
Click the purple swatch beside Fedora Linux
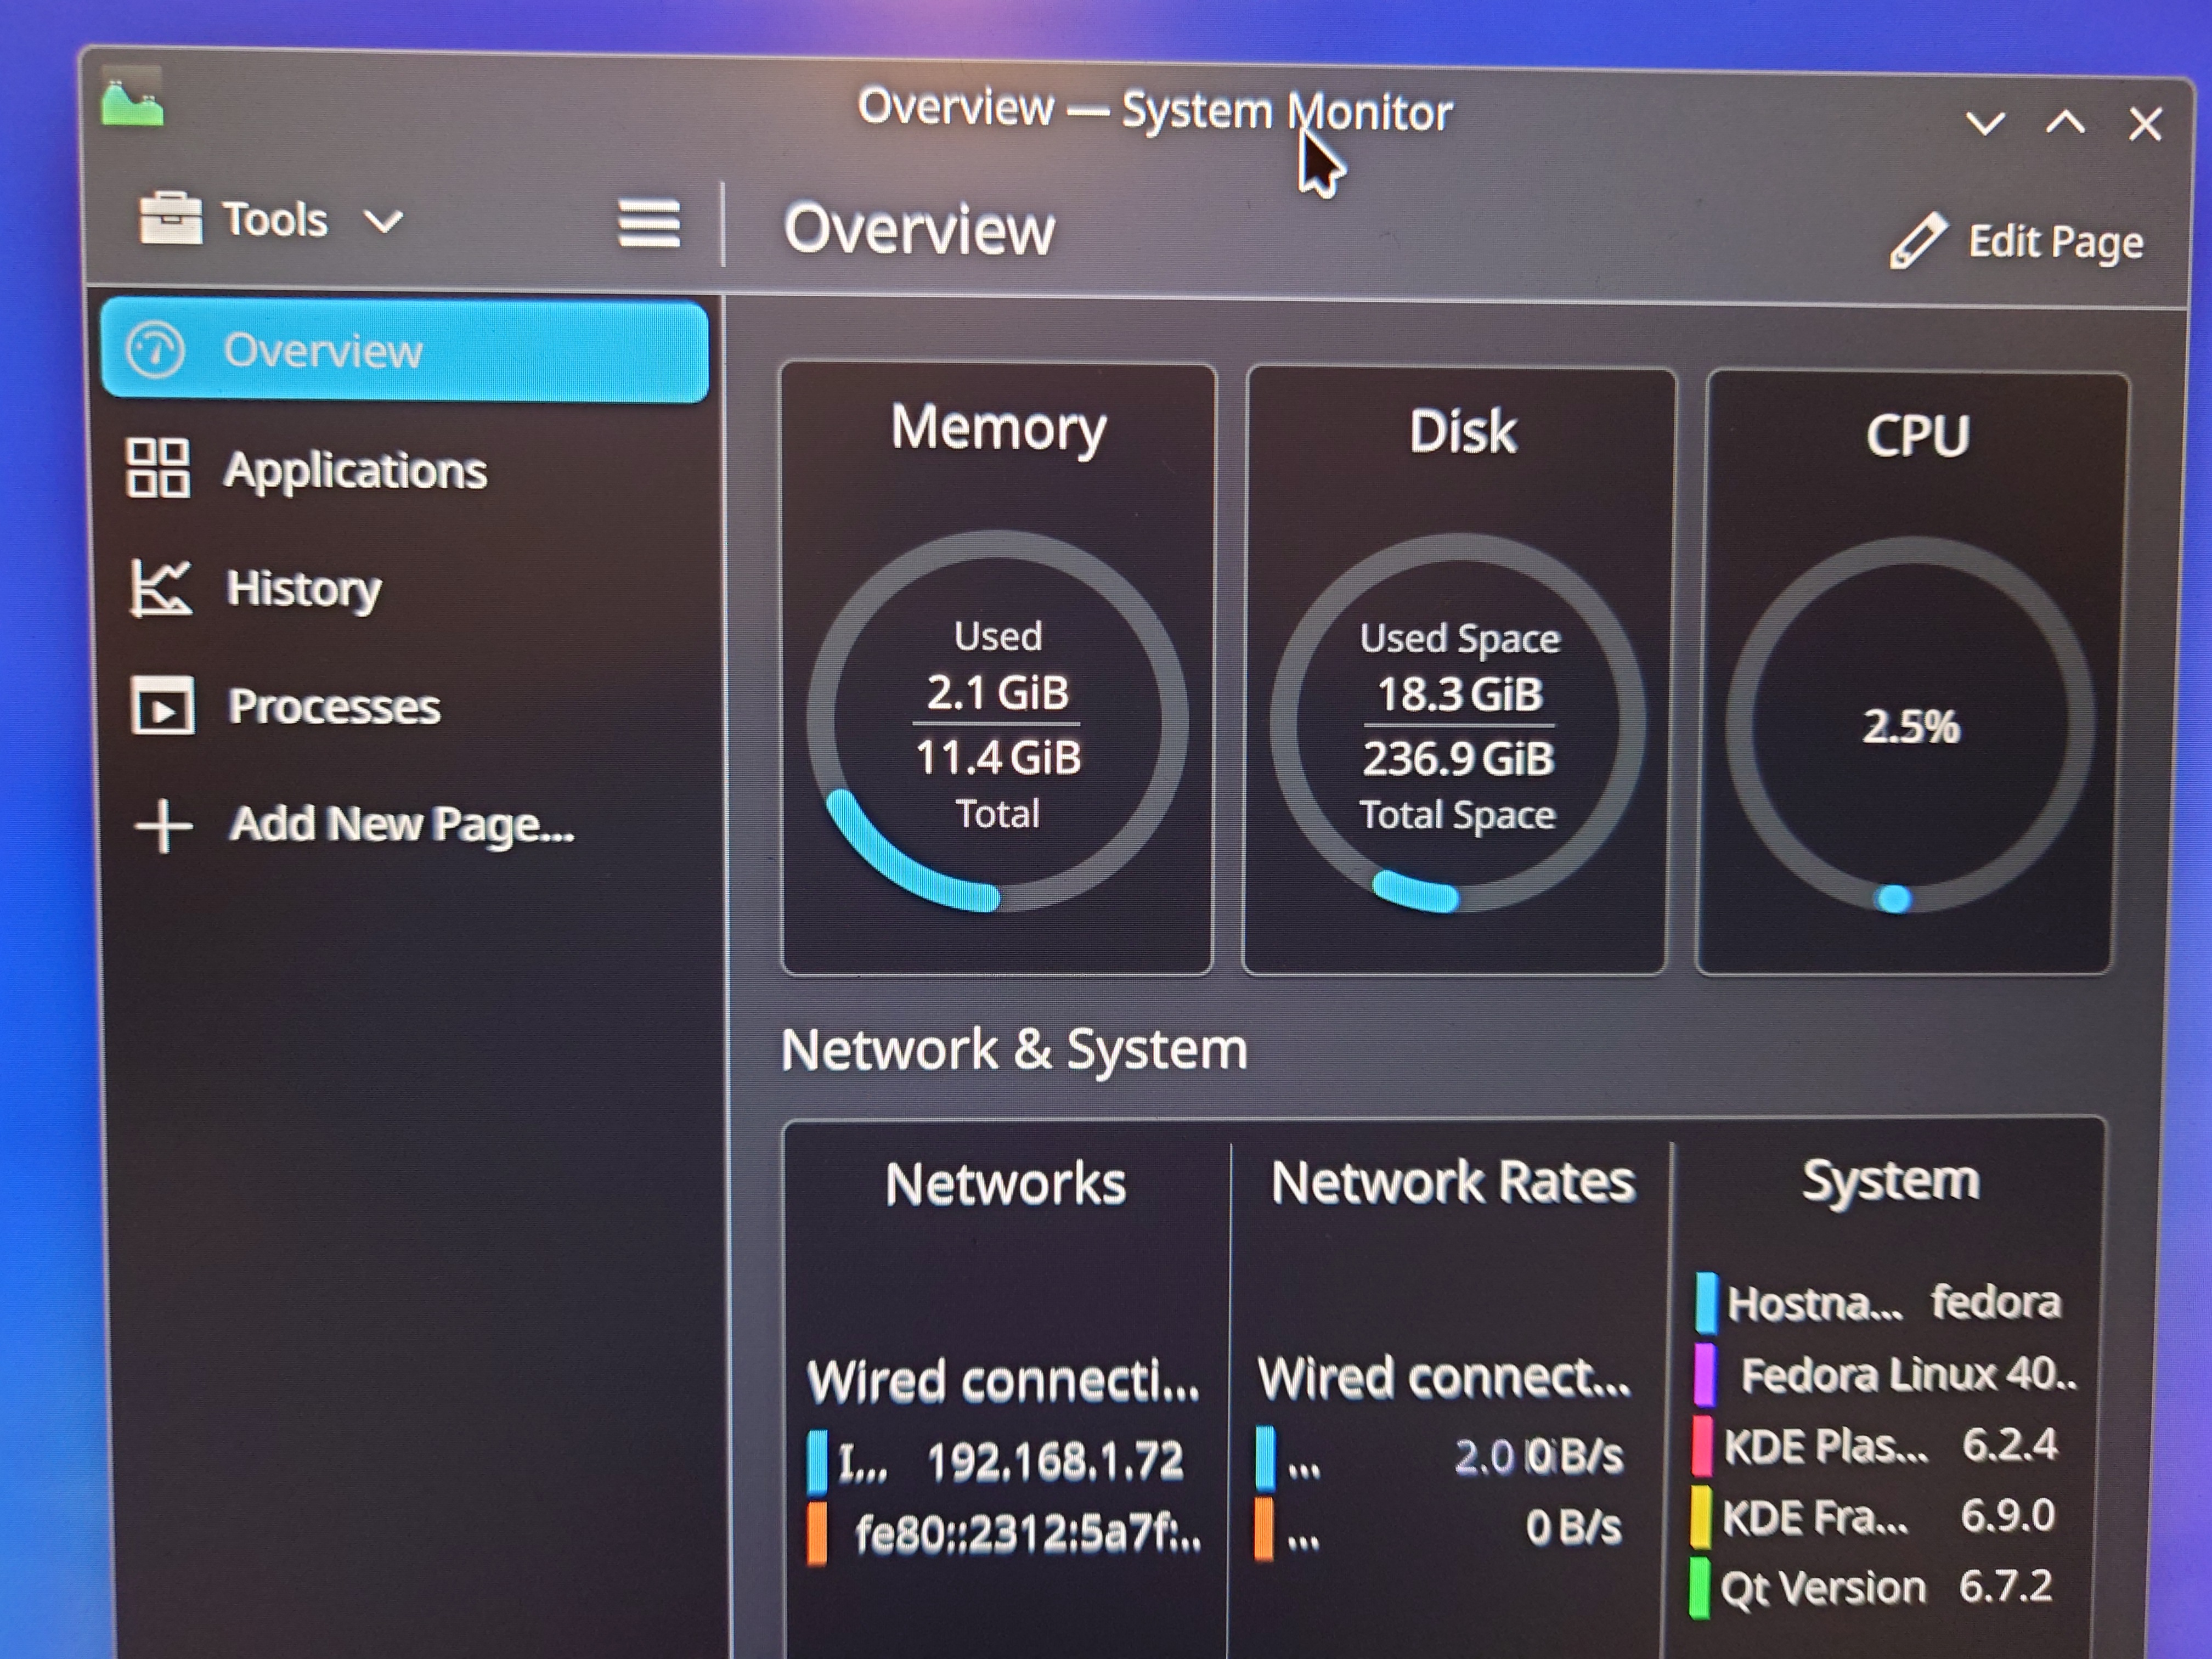tap(1704, 1374)
